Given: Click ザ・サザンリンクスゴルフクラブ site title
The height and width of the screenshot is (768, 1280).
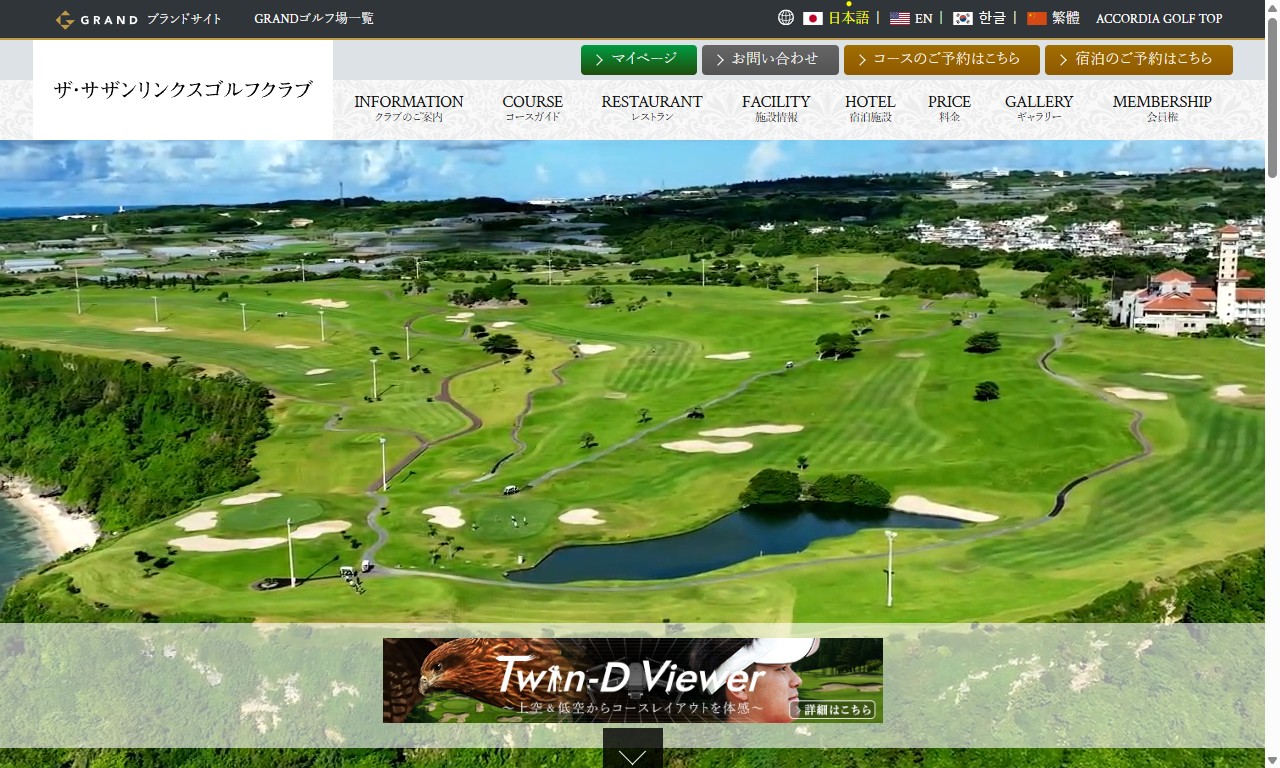Looking at the screenshot, I should coord(183,90).
